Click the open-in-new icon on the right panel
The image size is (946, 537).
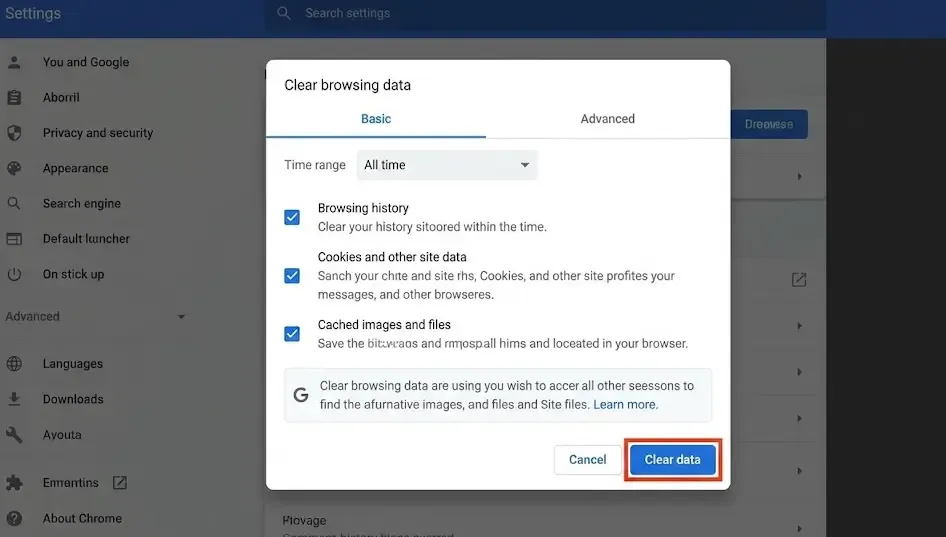coord(799,279)
